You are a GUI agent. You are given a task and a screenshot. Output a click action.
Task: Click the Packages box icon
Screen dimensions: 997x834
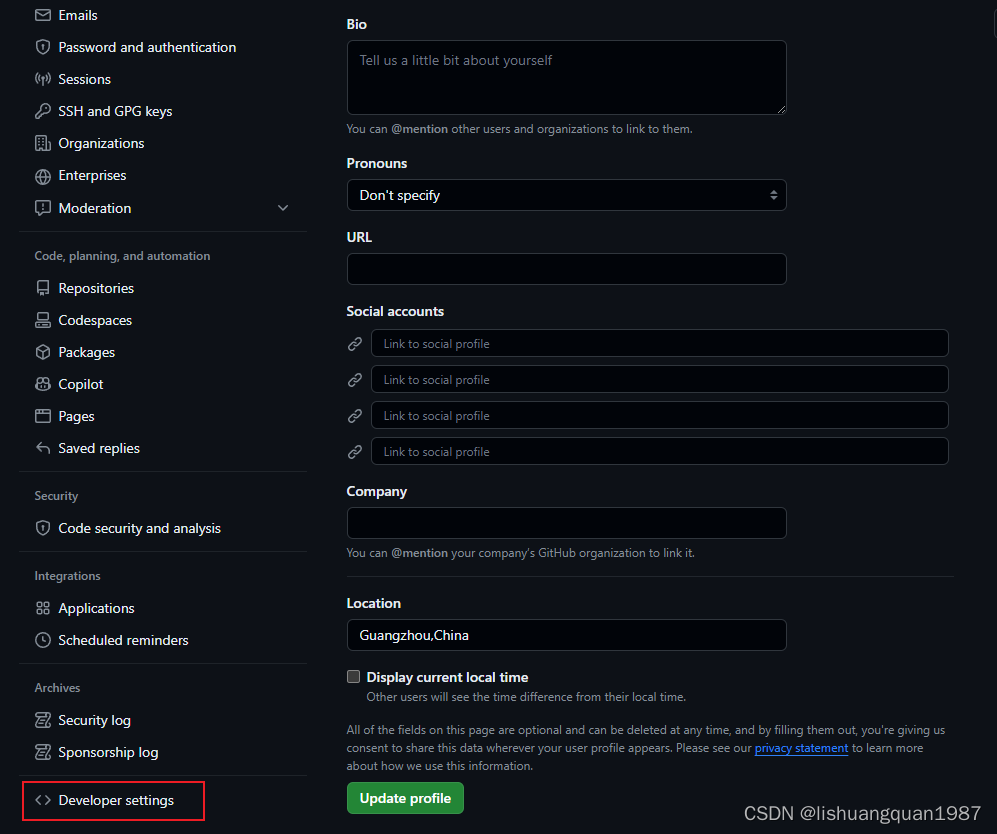point(43,352)
